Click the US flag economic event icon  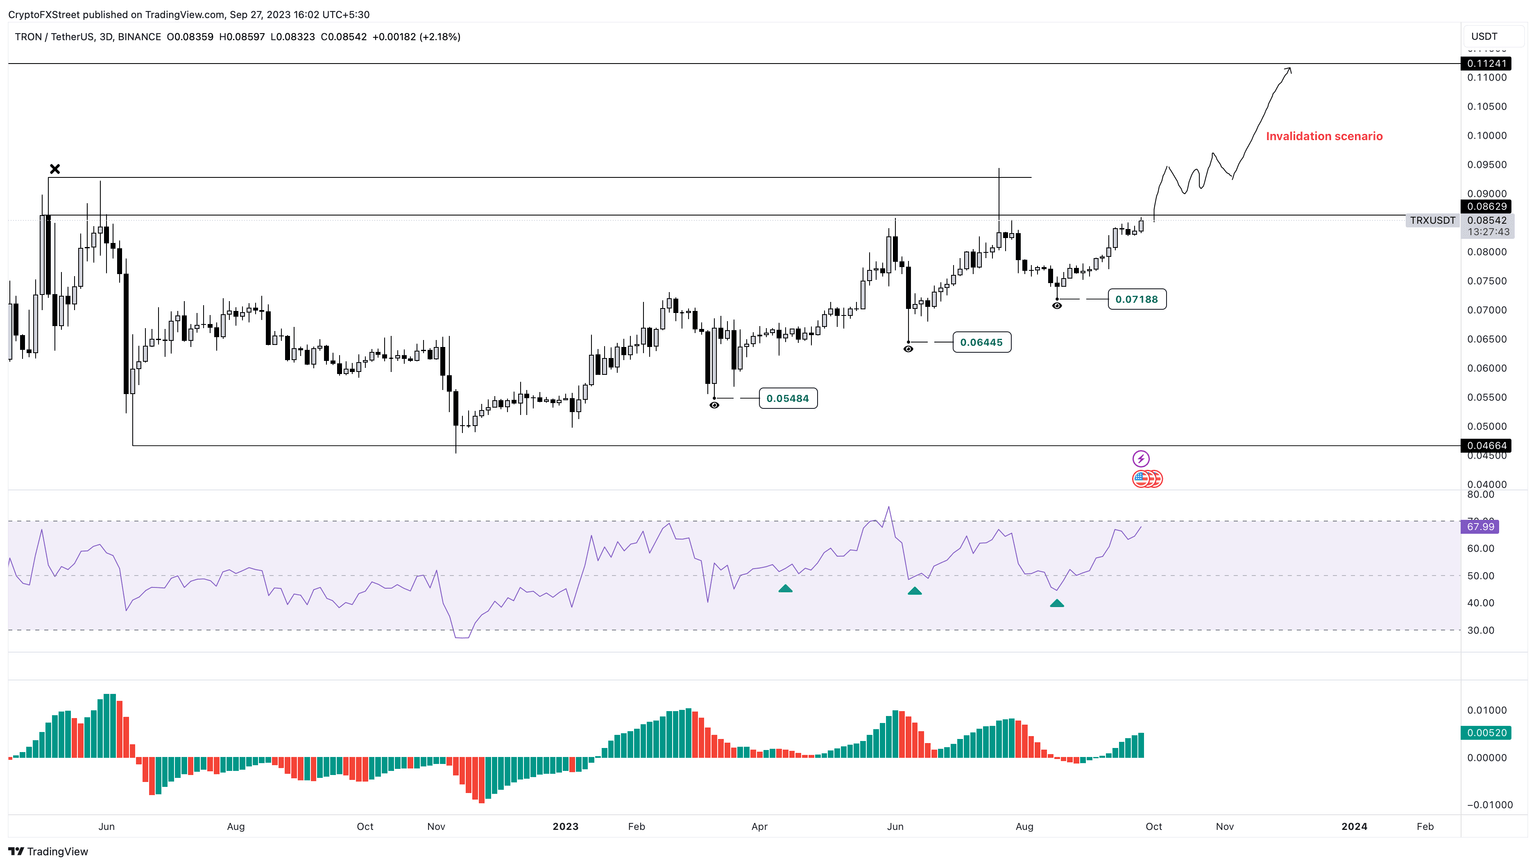tap(1142, 479)
